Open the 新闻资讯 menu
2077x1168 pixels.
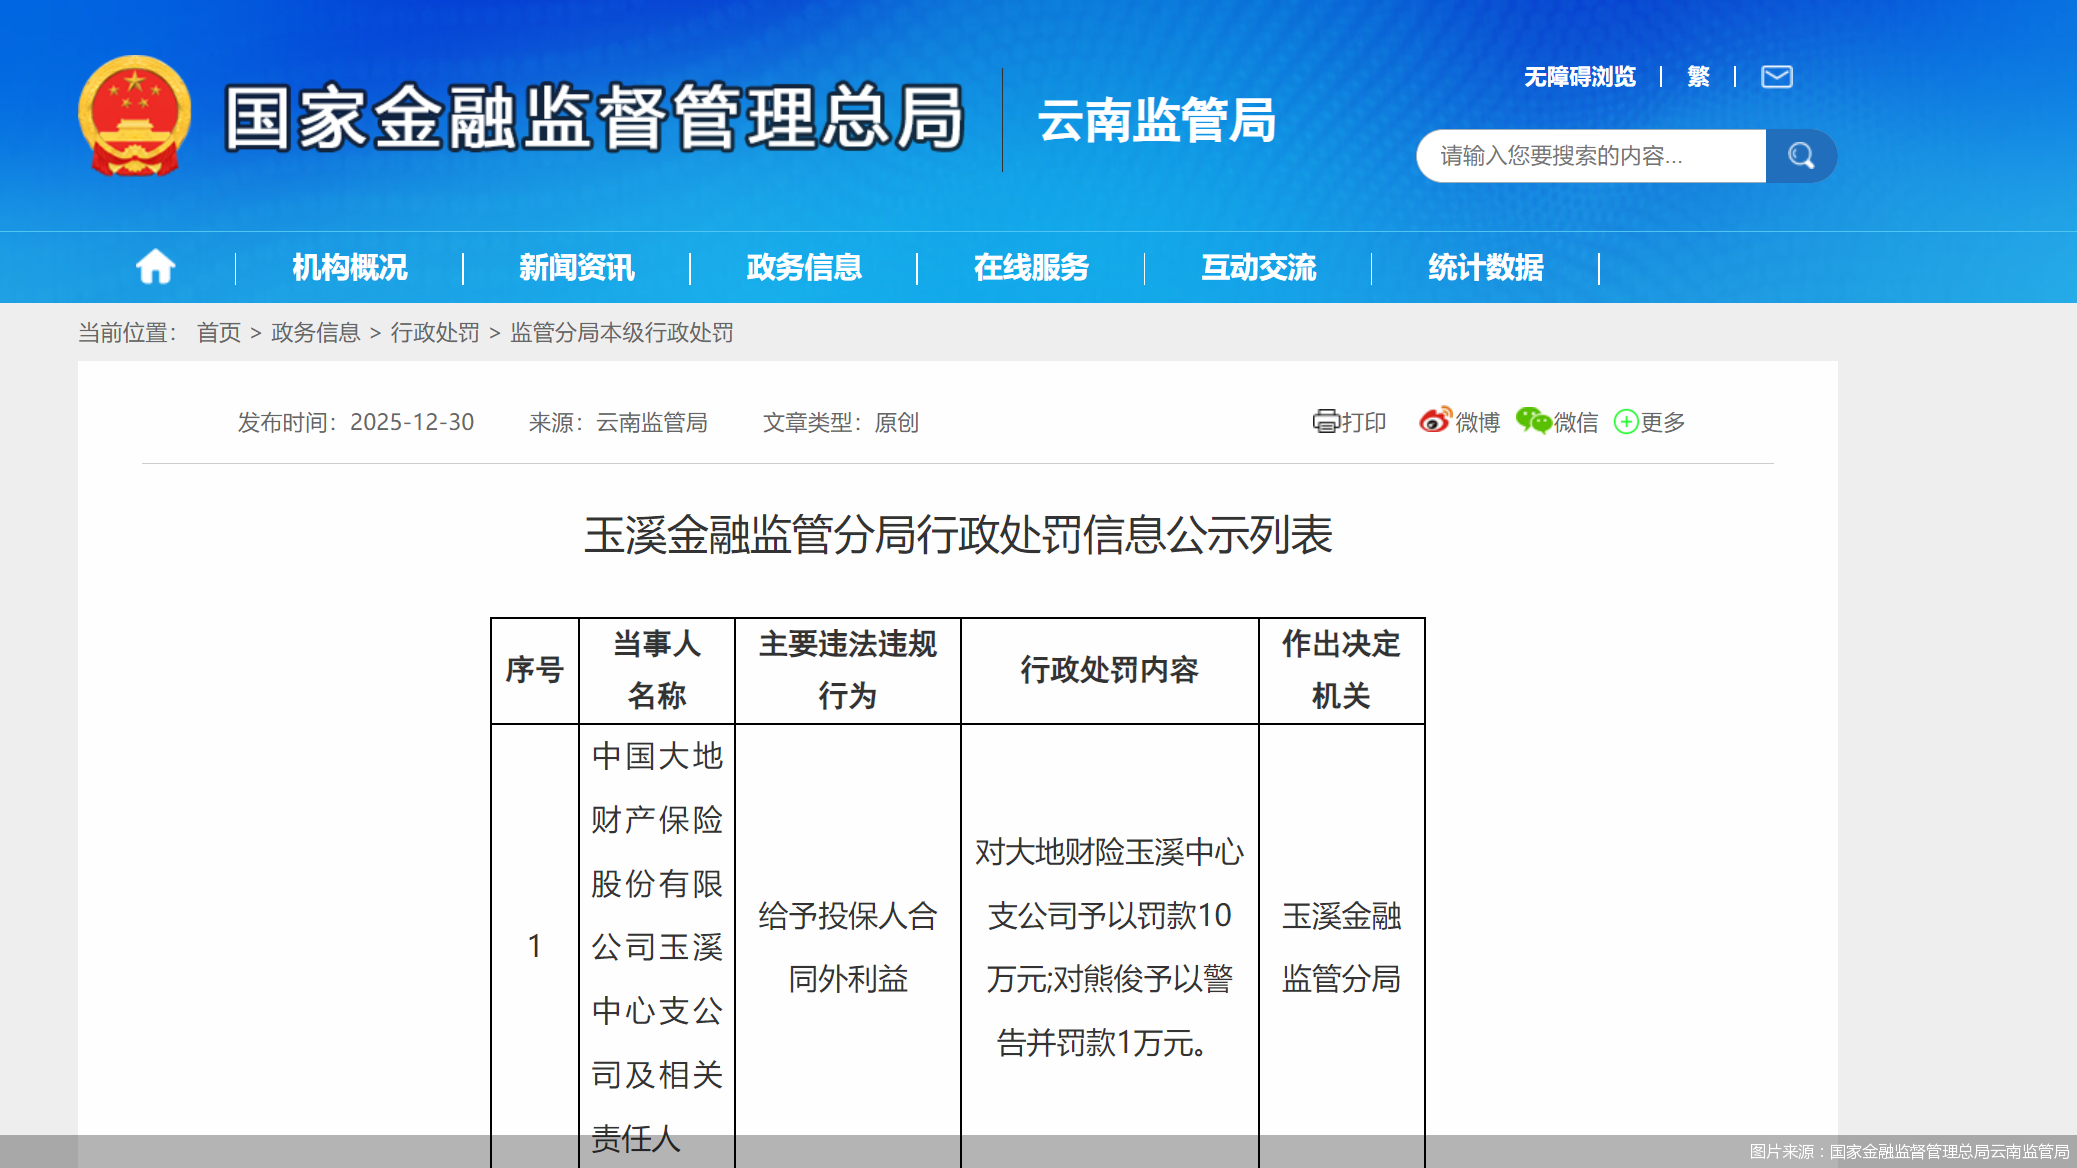[x=576, y=267]
